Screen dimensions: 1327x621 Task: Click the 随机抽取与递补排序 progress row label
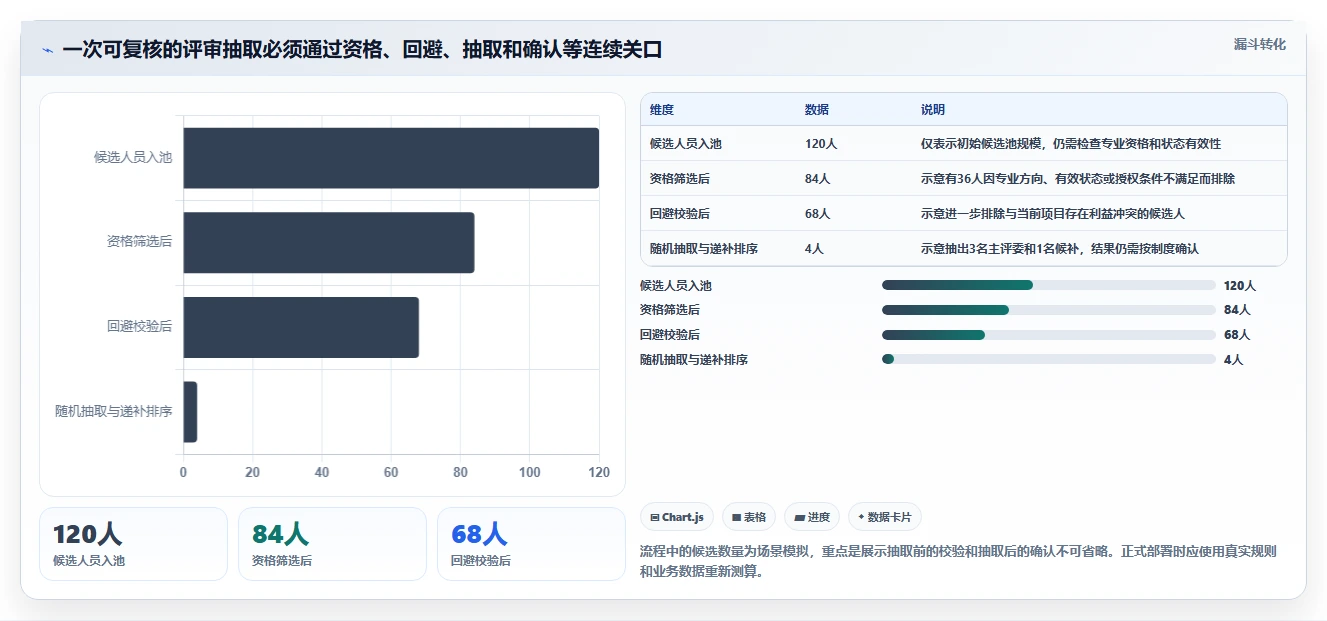pyautogui.click(x=694, y=360)
